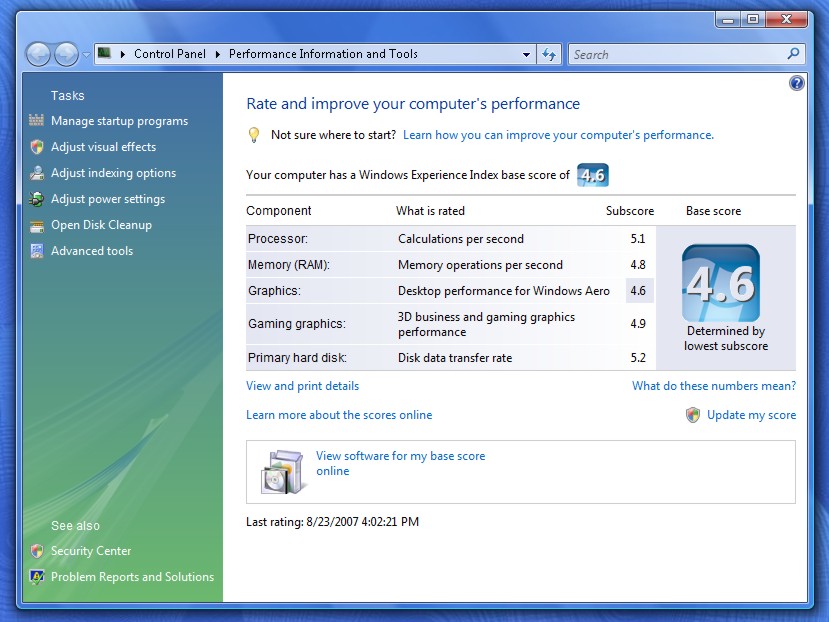Click 'Memory operations per second' text

click(480, 265)
